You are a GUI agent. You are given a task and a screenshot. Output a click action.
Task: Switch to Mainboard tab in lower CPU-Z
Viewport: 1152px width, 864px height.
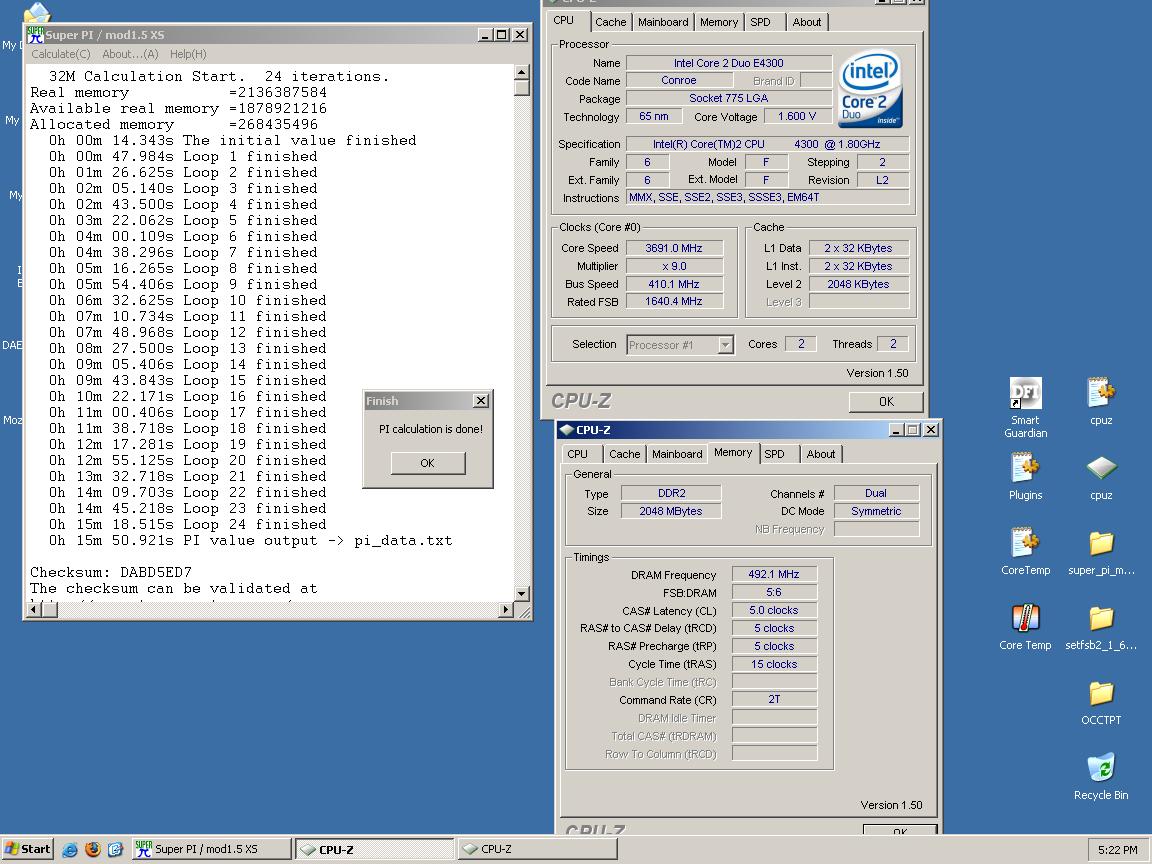click(677, 454)
